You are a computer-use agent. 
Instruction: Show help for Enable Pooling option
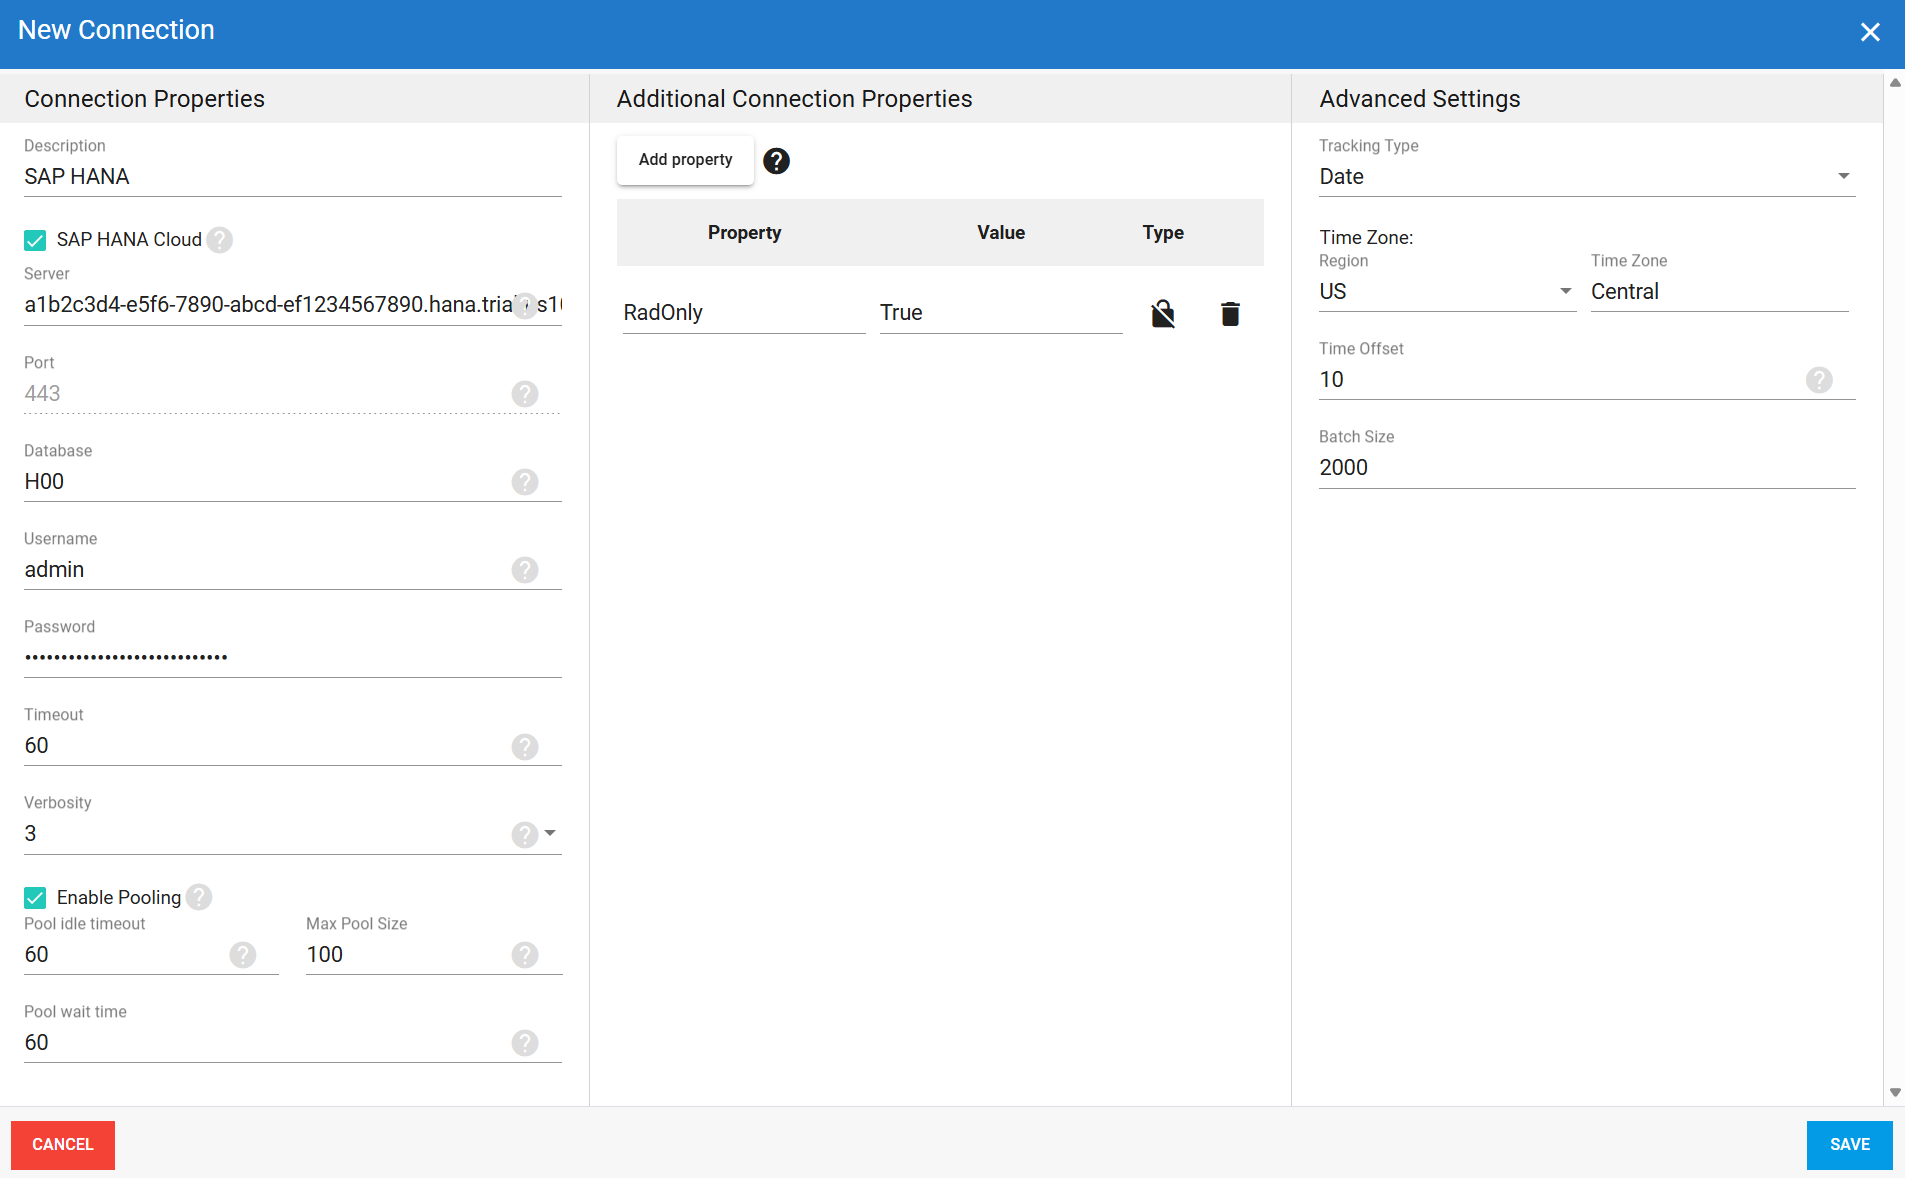[x=199, y=897]
